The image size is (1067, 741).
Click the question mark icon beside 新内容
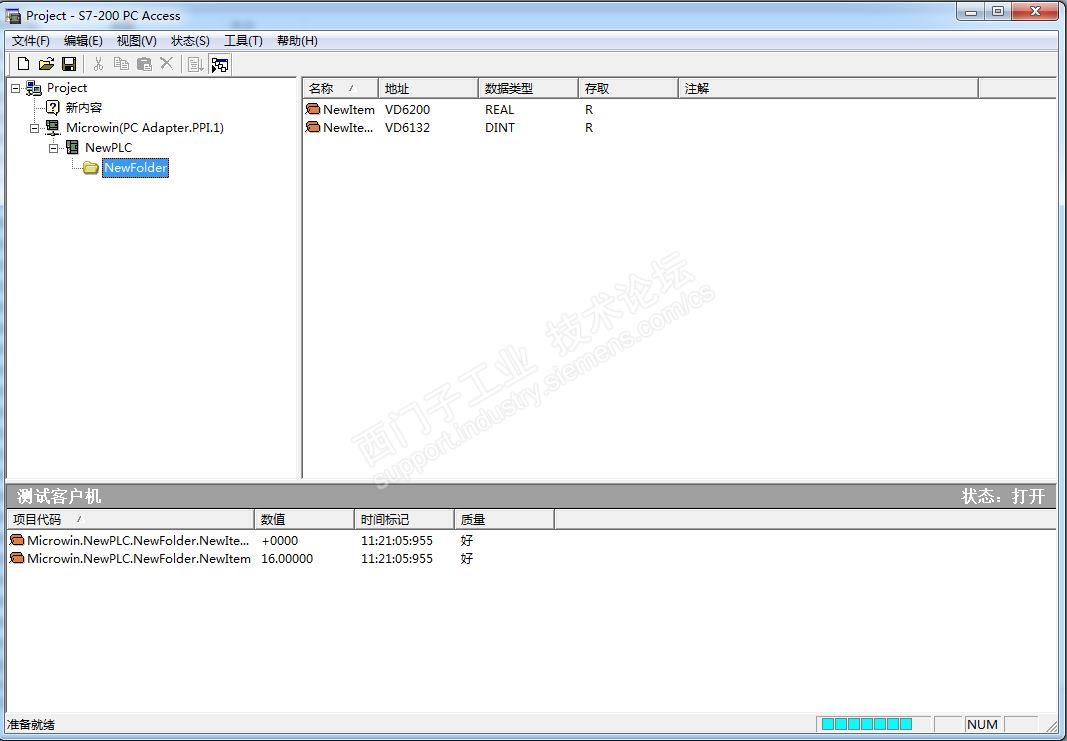[52, 108]
